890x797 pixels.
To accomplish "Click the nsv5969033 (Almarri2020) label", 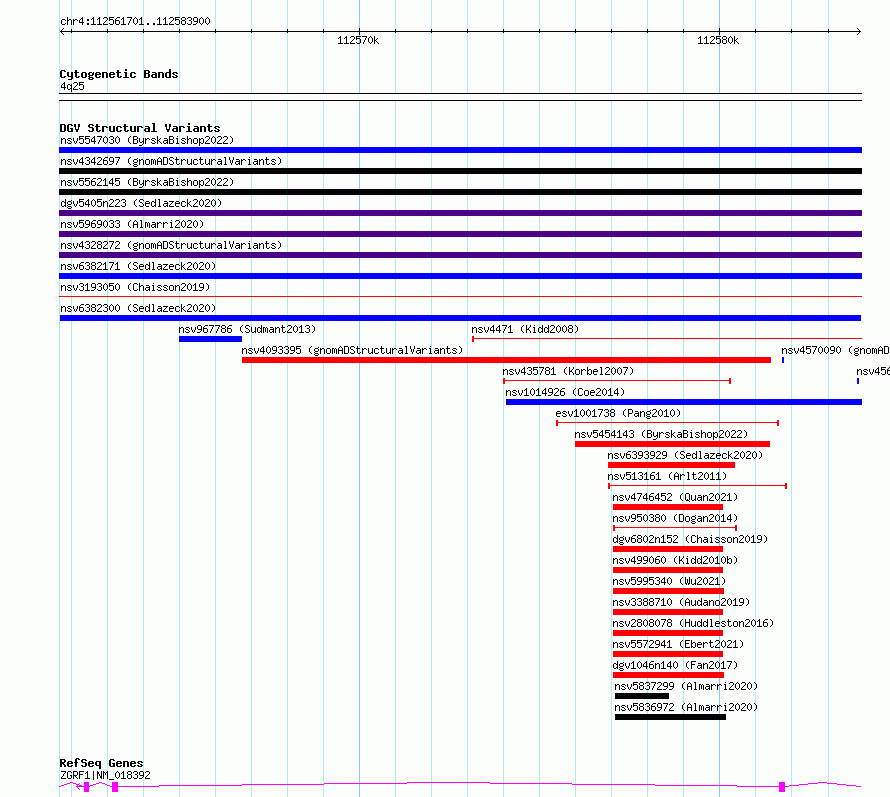I will click(132, 224).
